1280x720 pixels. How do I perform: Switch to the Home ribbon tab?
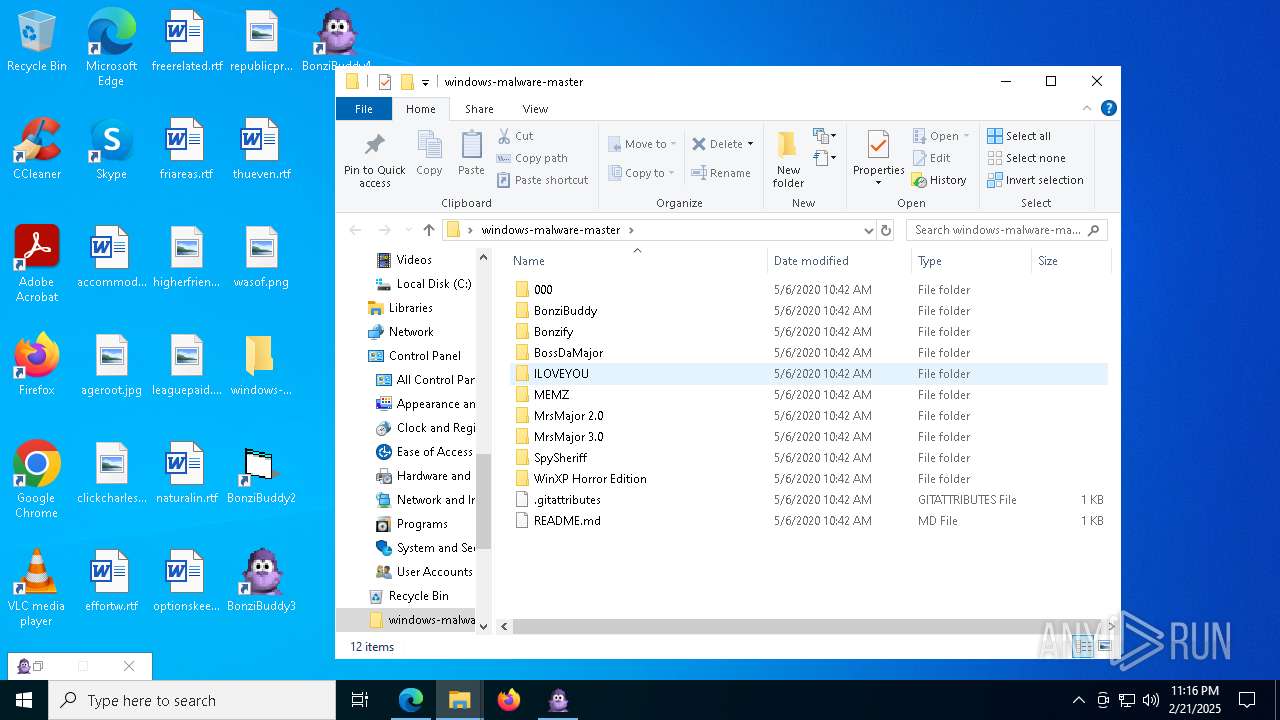[x=420, y=109]
